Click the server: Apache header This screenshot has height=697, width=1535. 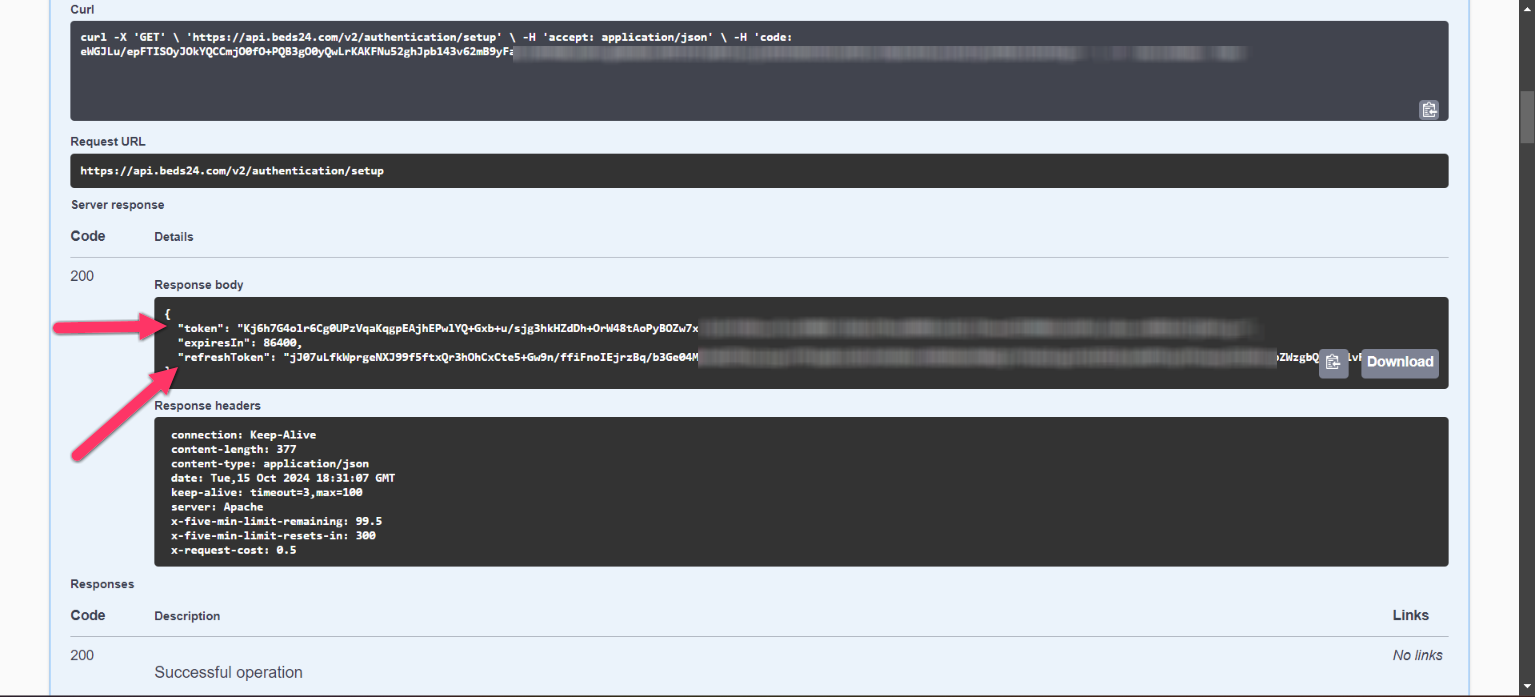point(217,507)
